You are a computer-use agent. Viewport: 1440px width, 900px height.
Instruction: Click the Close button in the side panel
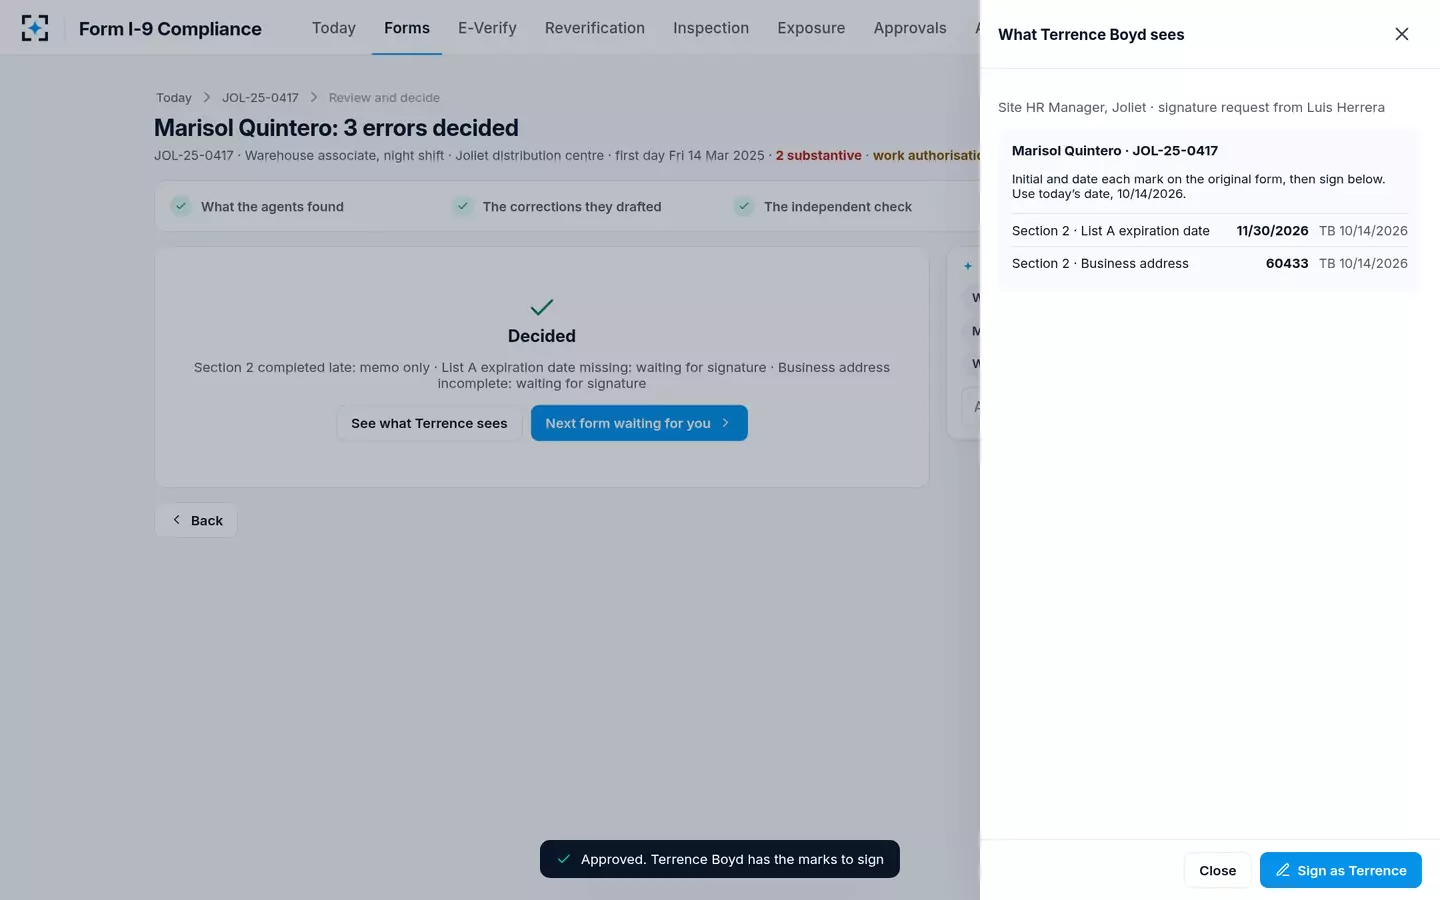[1217, 870]
